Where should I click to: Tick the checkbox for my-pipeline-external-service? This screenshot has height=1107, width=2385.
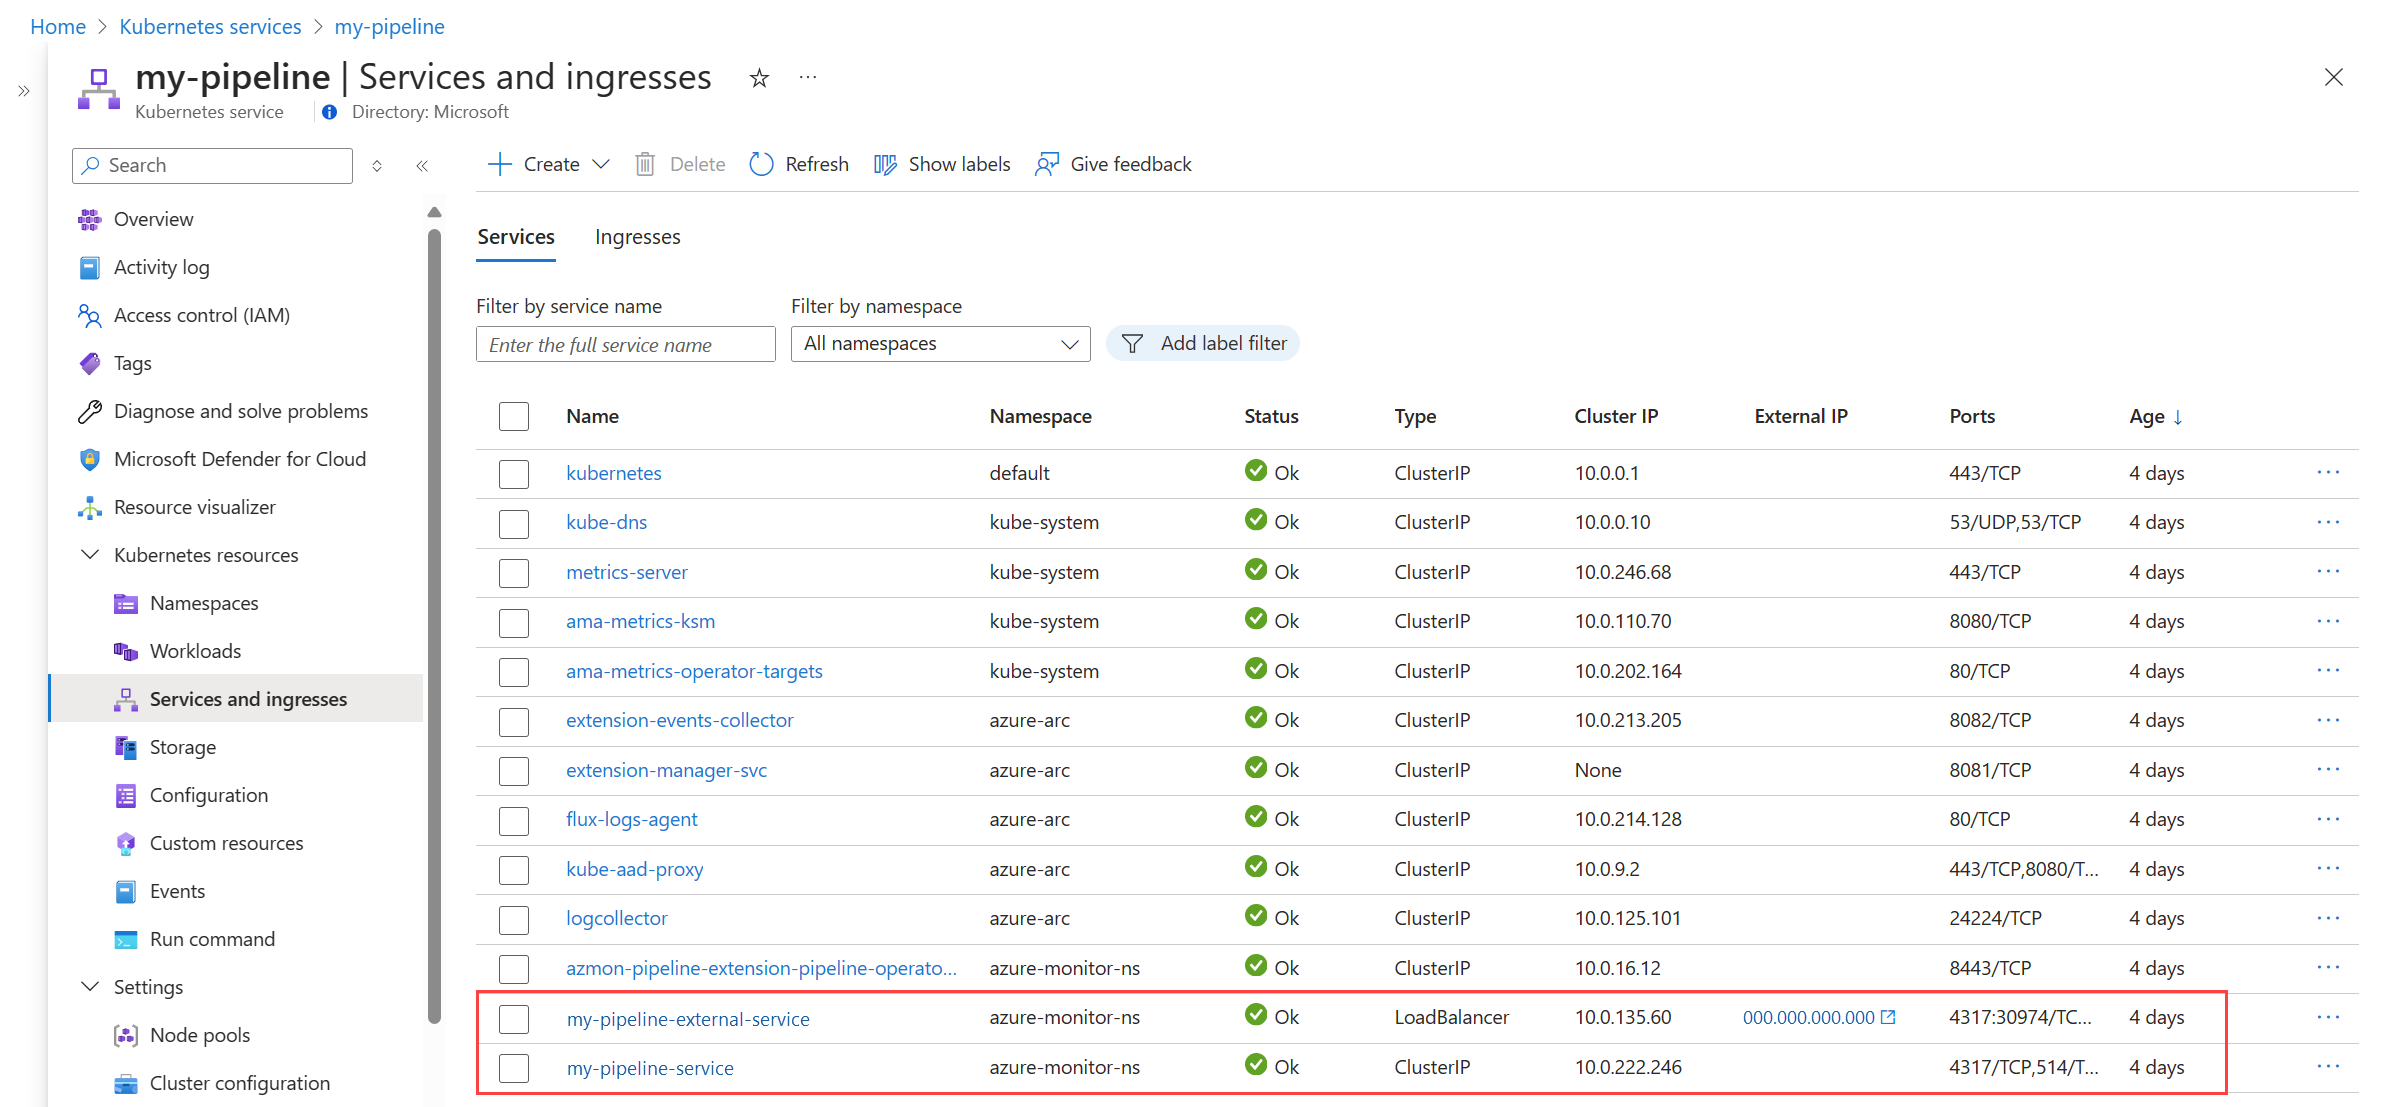tap(514, 1018)
